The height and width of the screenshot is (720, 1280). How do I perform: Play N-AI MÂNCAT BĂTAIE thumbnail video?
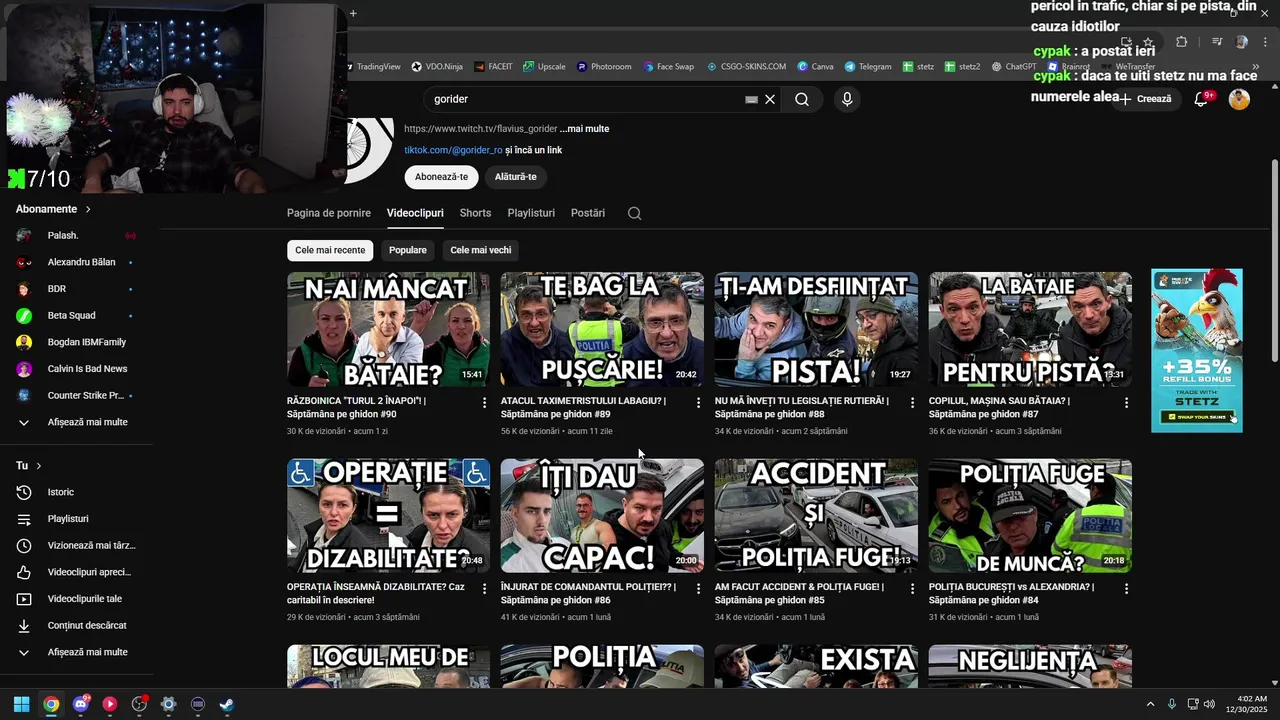(388, 329)
